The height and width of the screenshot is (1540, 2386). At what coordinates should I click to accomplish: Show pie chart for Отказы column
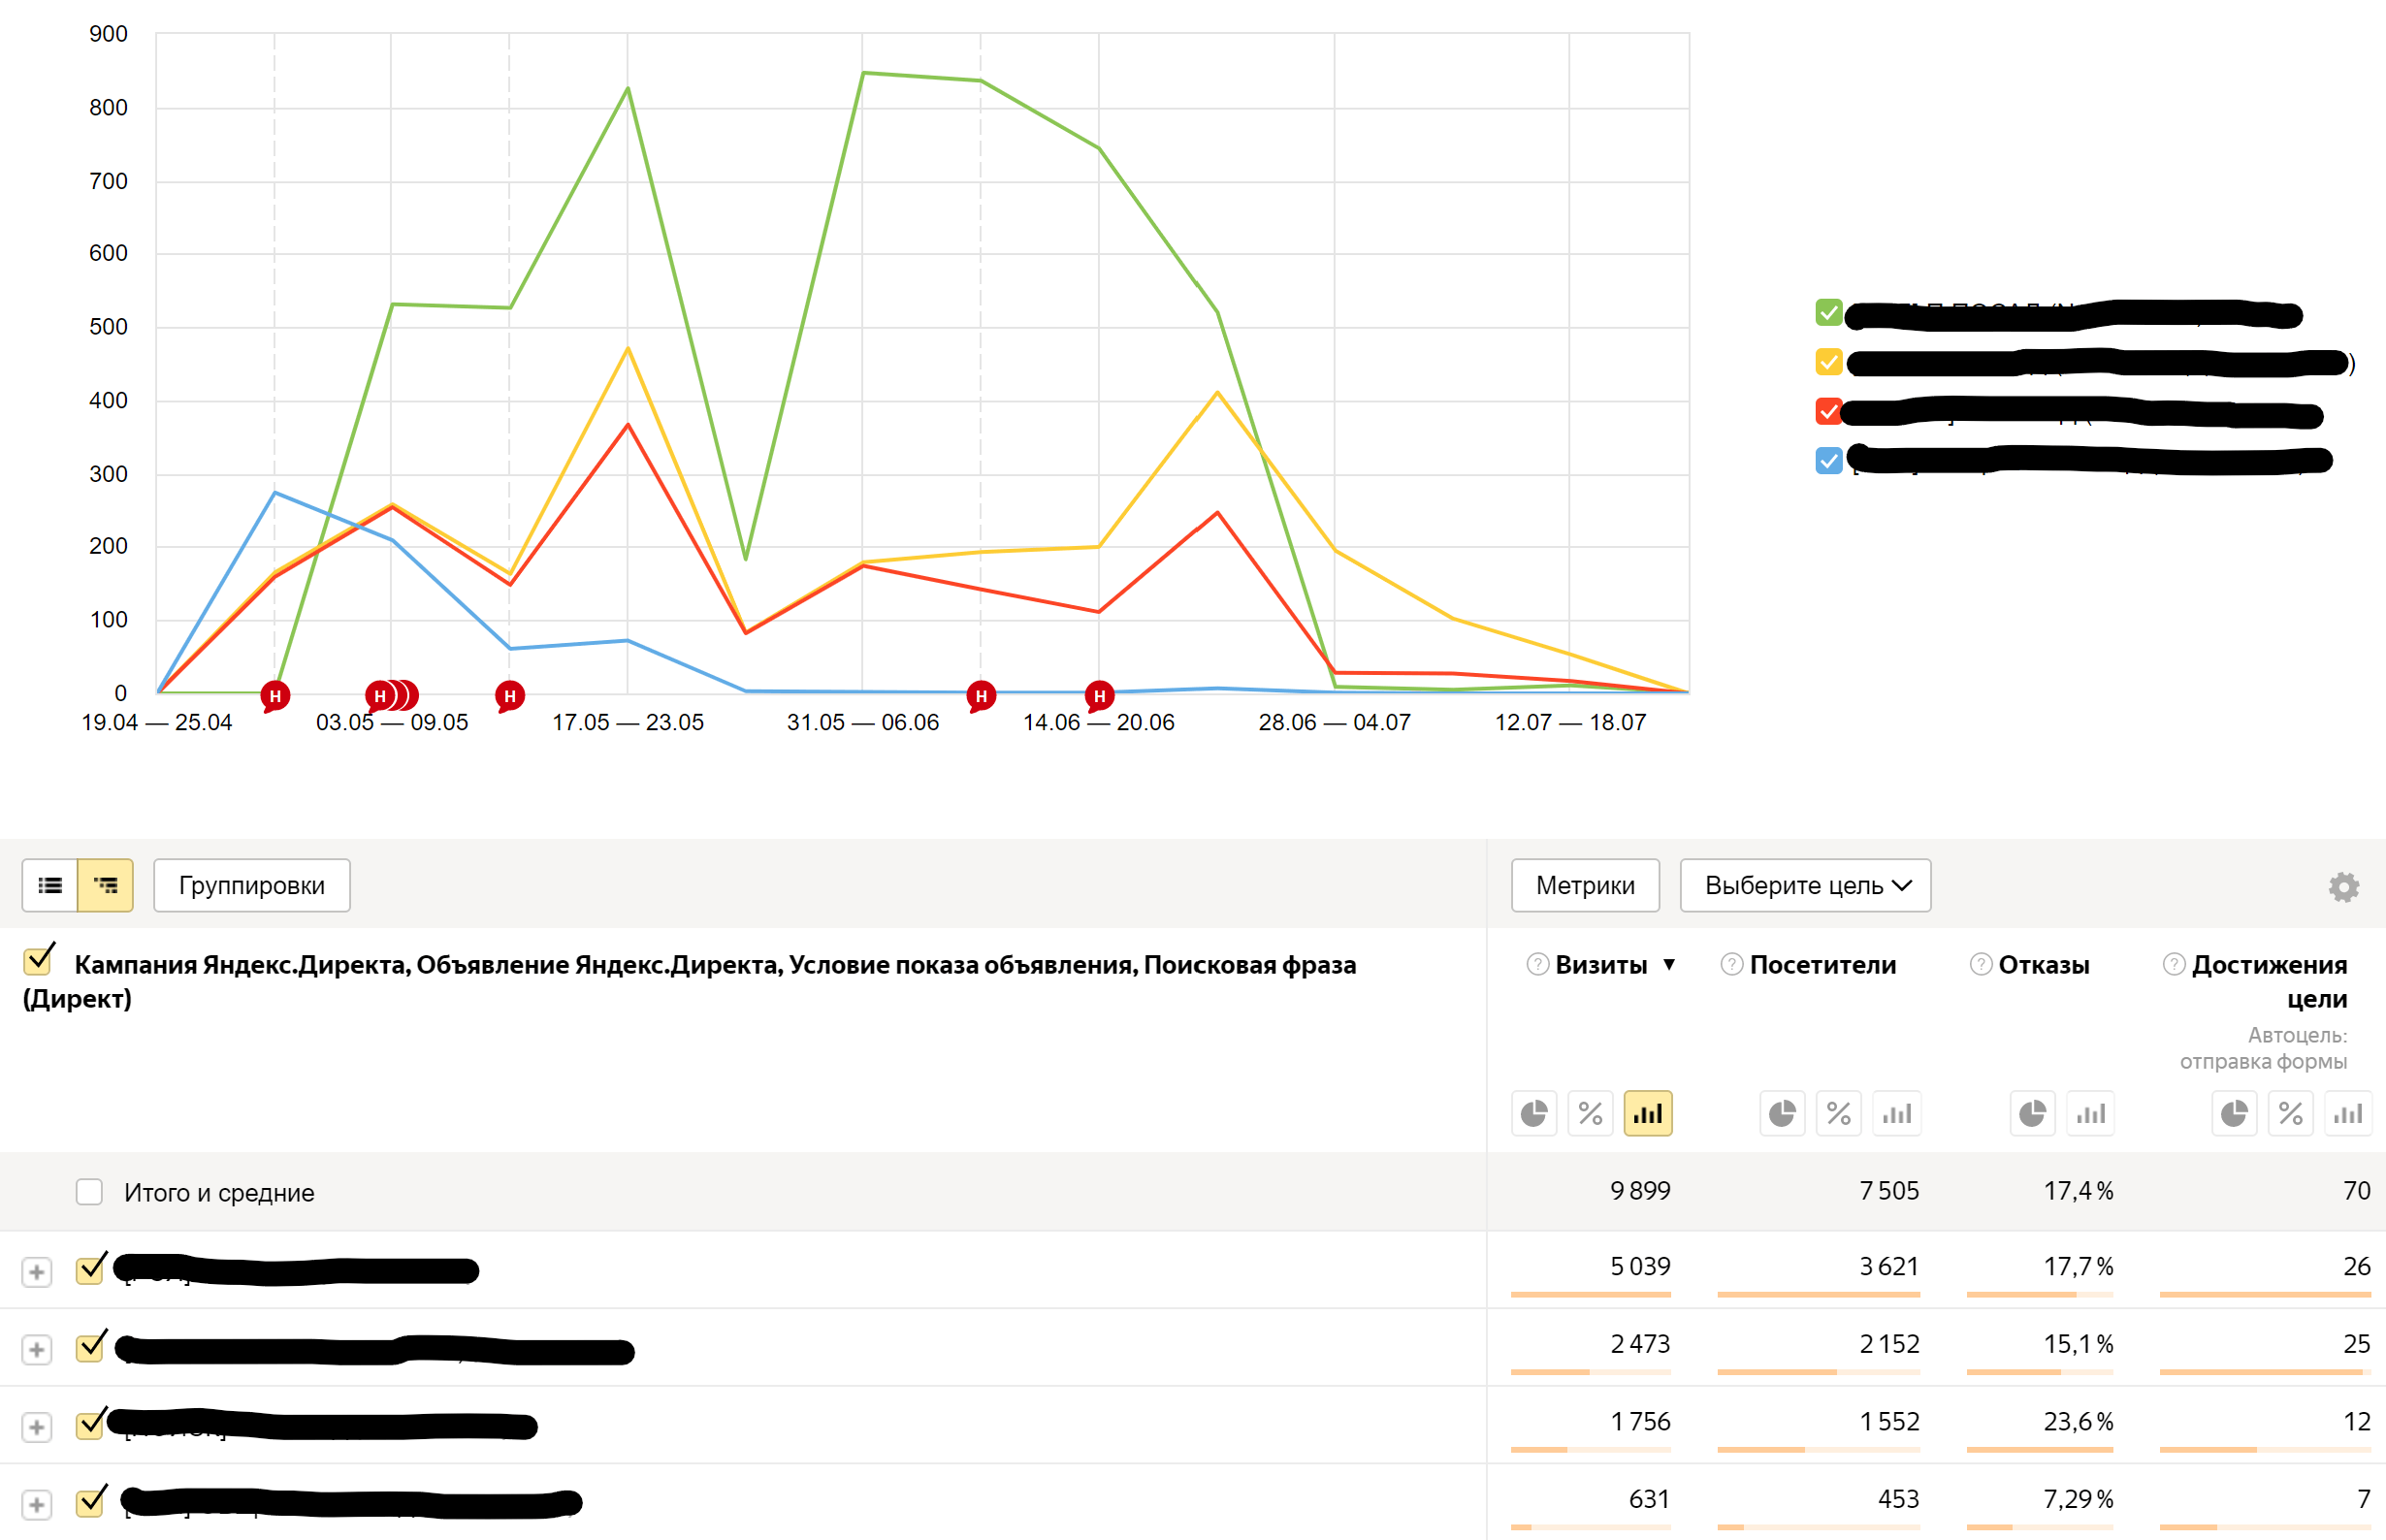pos(2032,1113)
